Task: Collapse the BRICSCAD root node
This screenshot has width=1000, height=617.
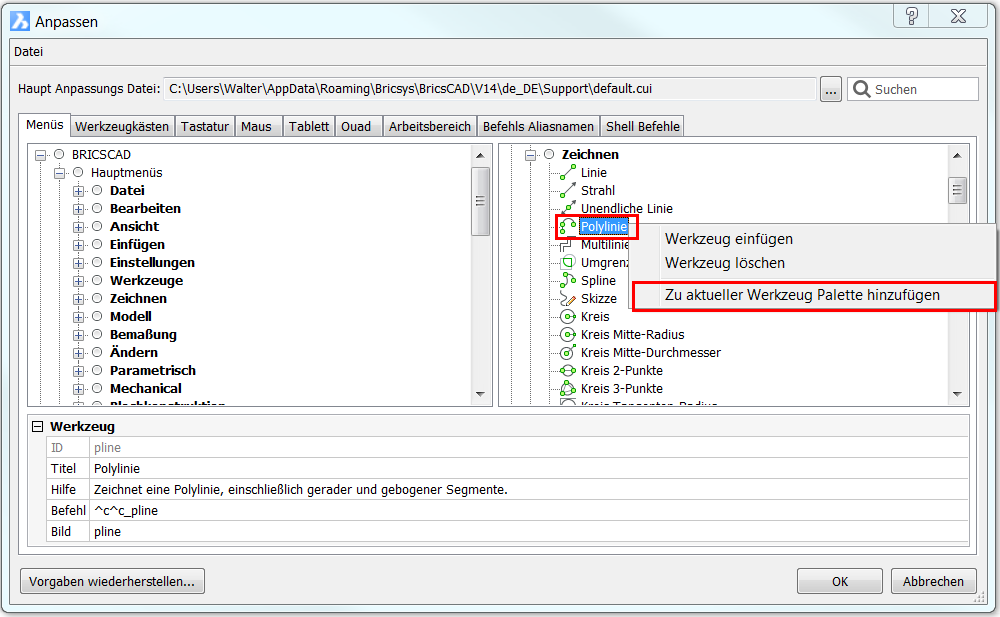Action: coord(41,155)
